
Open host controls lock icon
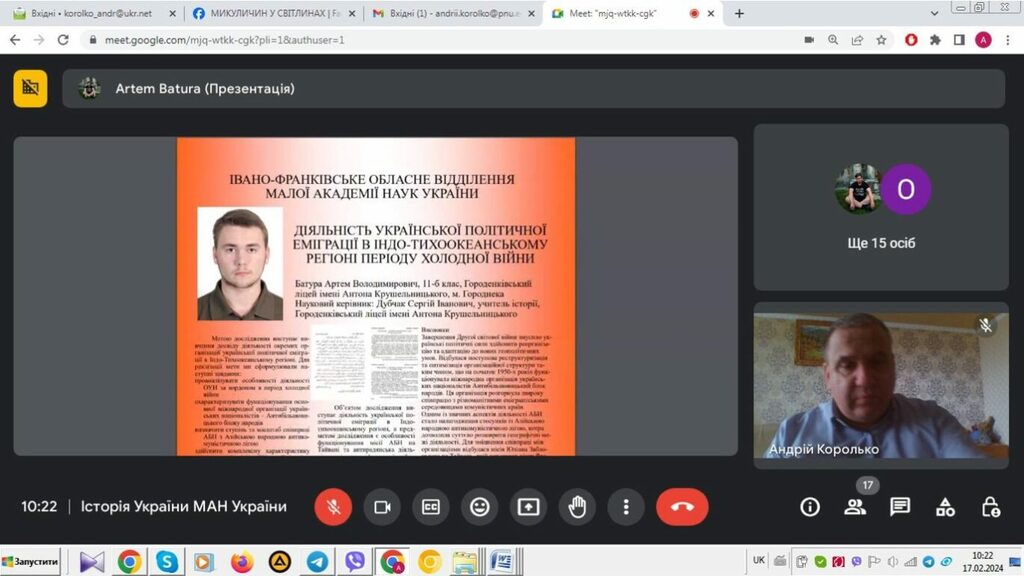pyautogui.click(x=990, y=507)
